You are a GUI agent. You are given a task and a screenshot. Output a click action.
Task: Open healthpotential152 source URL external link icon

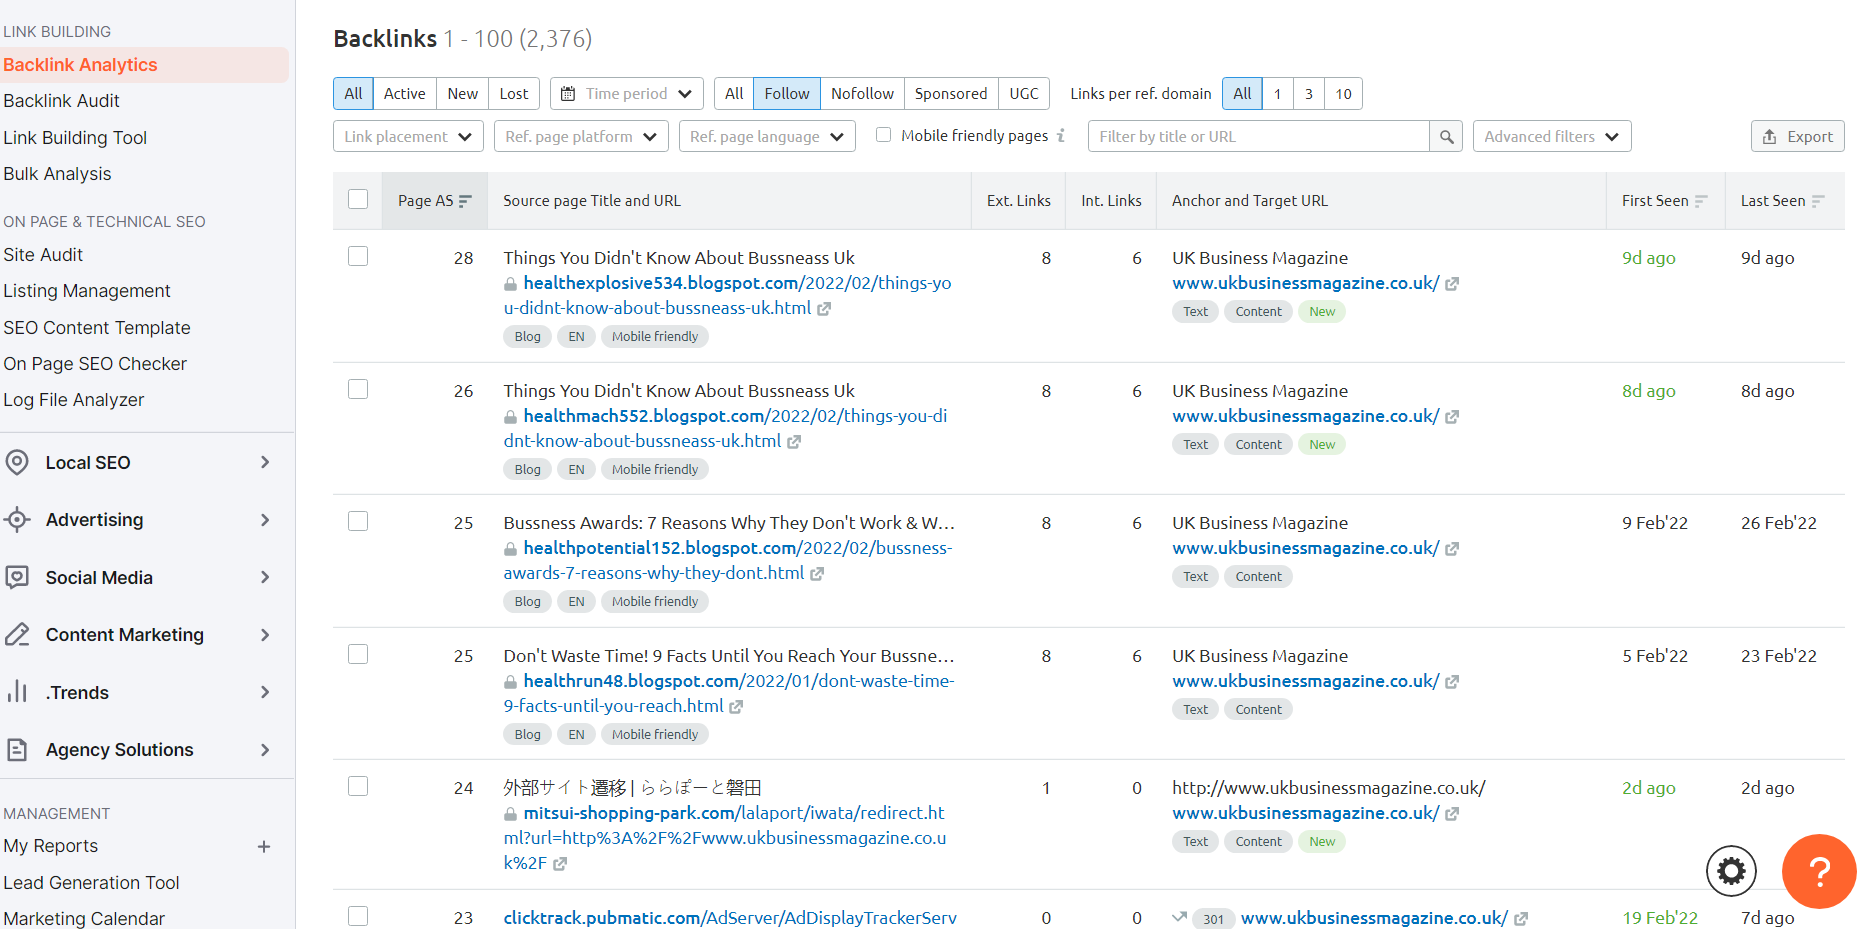(817, 574)
